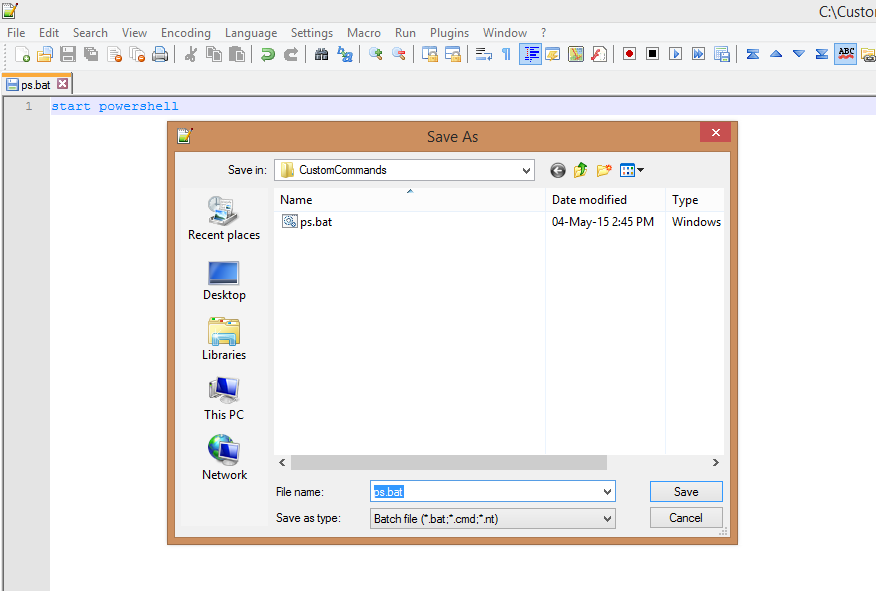The height and width of the screenshot is (591, 876).
Task: Click the blue up-triangle toolbar icon
Action: coord(775,54)
